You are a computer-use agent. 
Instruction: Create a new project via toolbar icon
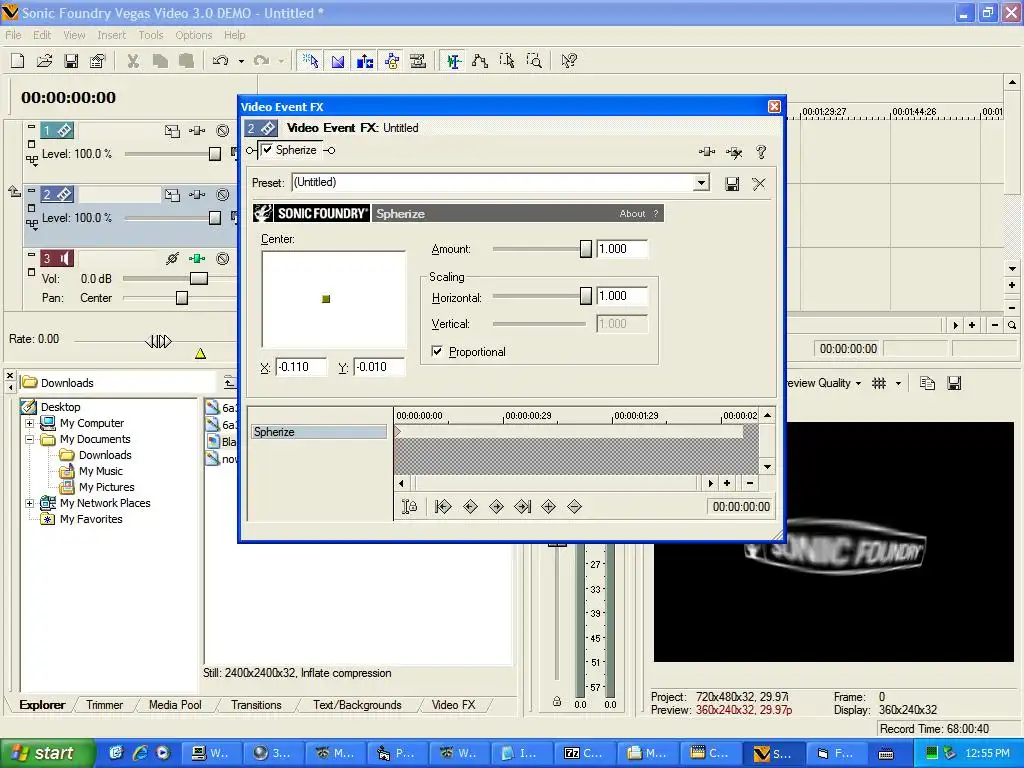18,61
